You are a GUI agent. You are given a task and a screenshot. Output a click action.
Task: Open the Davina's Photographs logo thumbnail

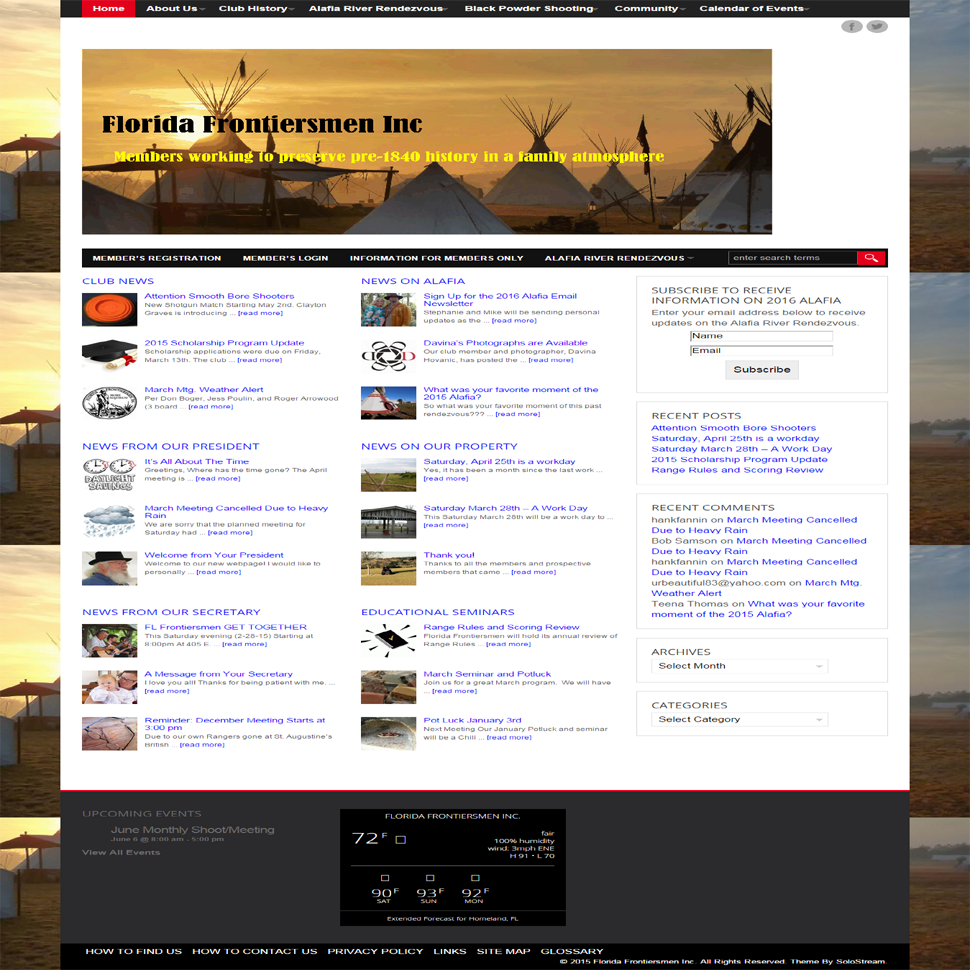pos(388,356)
